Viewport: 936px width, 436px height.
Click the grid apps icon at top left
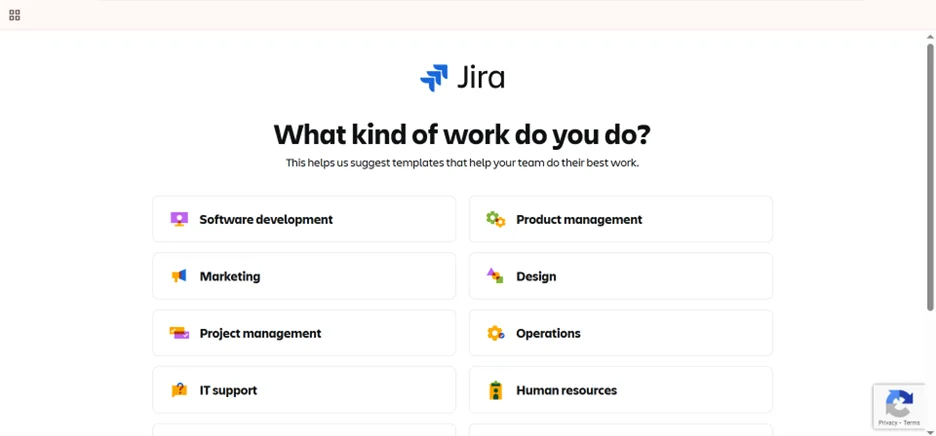coord(15,16)
